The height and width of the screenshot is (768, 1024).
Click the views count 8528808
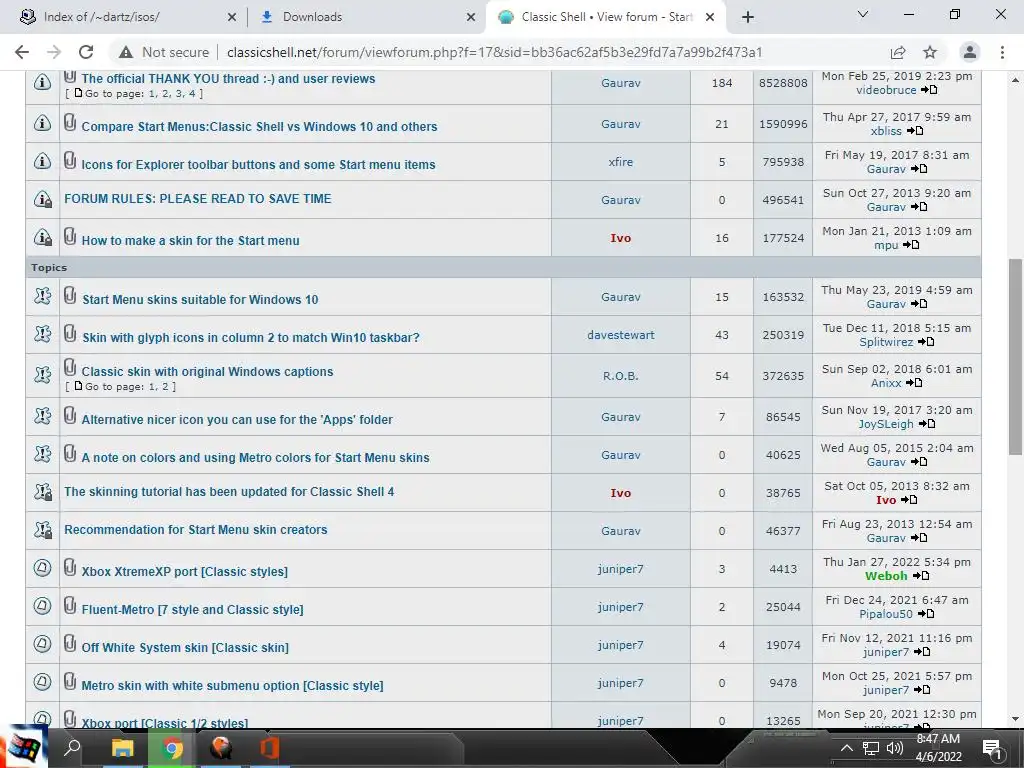[783, 83]
